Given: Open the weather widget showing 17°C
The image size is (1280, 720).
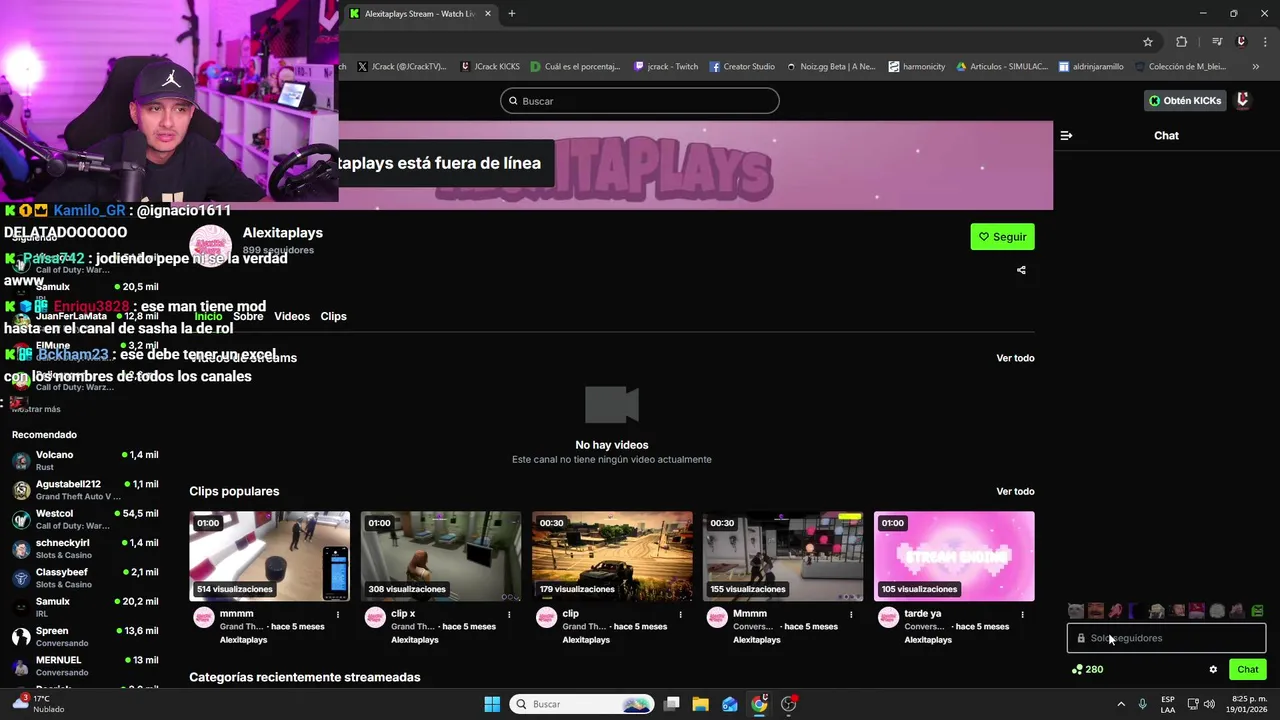Looking at the screenshot, I should (38, 704).
